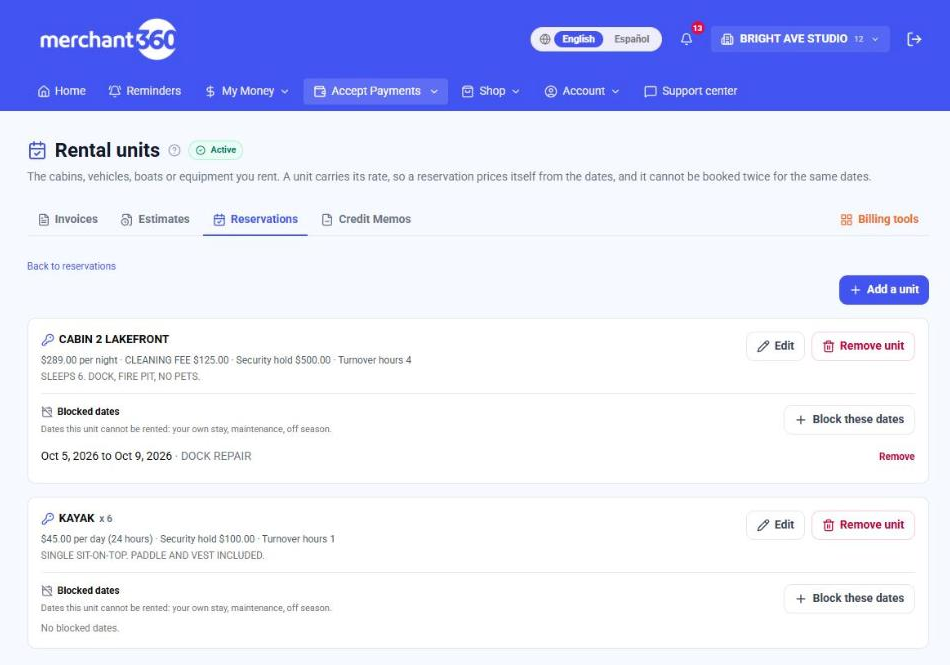The width and height of the screenshot is (950, 665).
Task: Edit the KAYAK unit
Action: 775,525
